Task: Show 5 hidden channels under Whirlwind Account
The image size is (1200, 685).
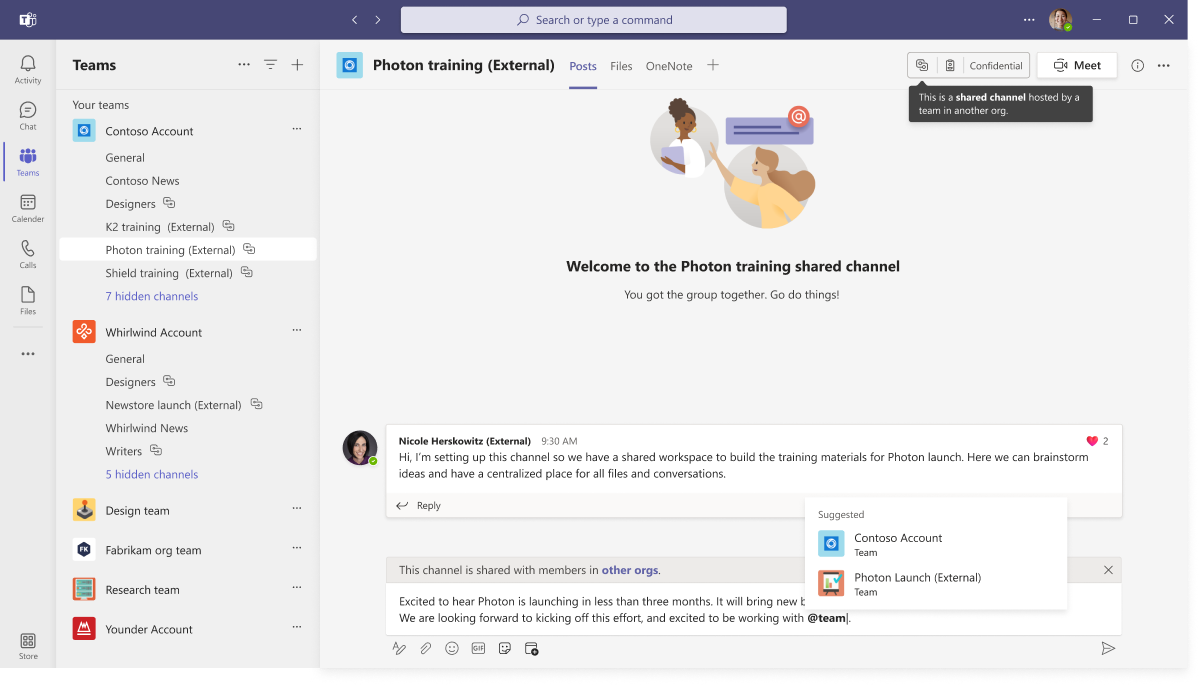Action: click(151, 474)
